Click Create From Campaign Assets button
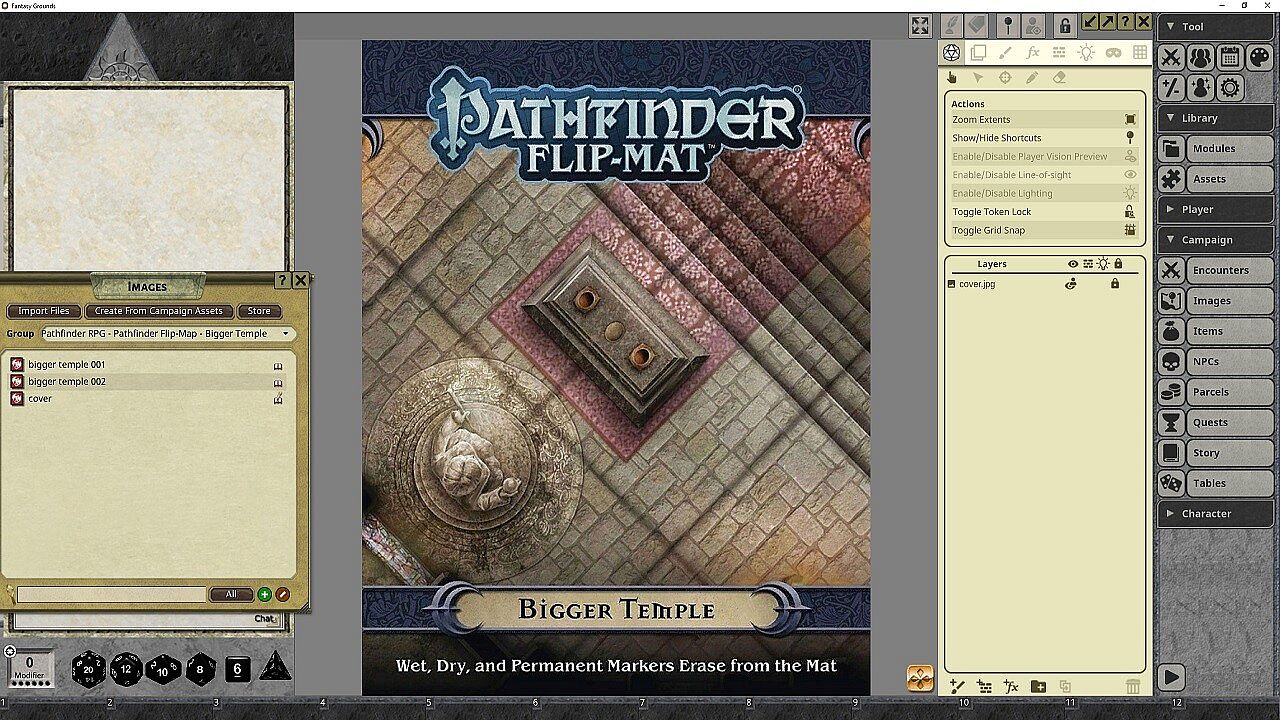Screen dimensions: 1280x720 pos(159,311)
